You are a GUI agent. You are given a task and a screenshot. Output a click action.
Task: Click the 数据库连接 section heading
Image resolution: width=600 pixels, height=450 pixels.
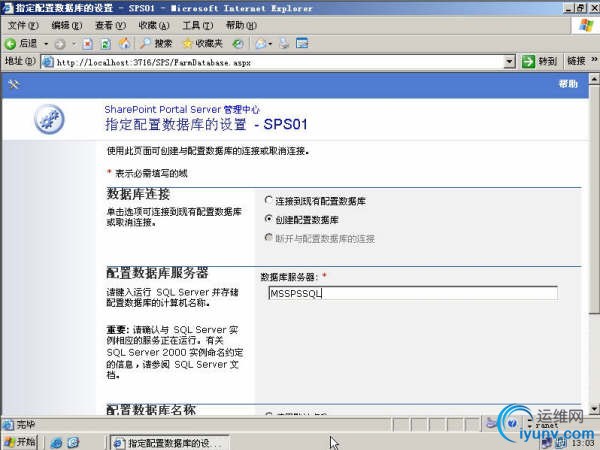tap(138, 194)
